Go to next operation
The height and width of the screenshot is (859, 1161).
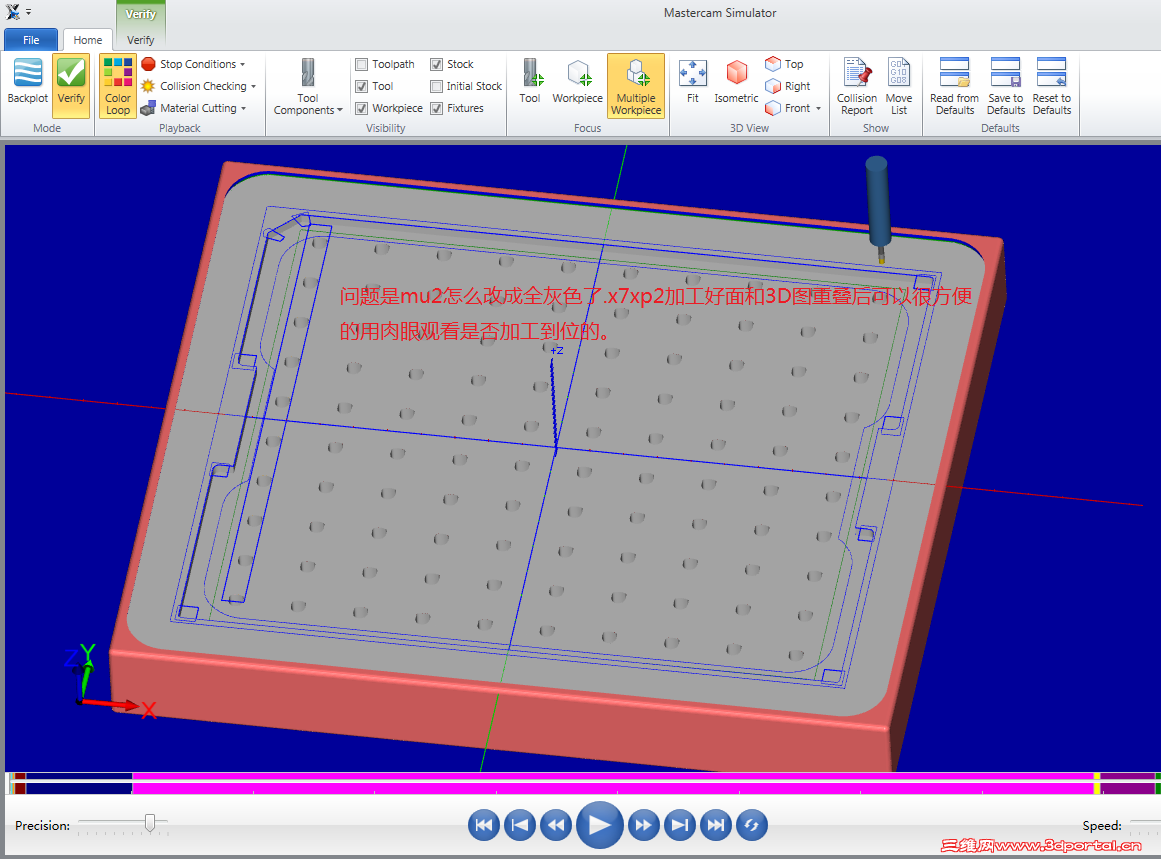pos(680,825)
